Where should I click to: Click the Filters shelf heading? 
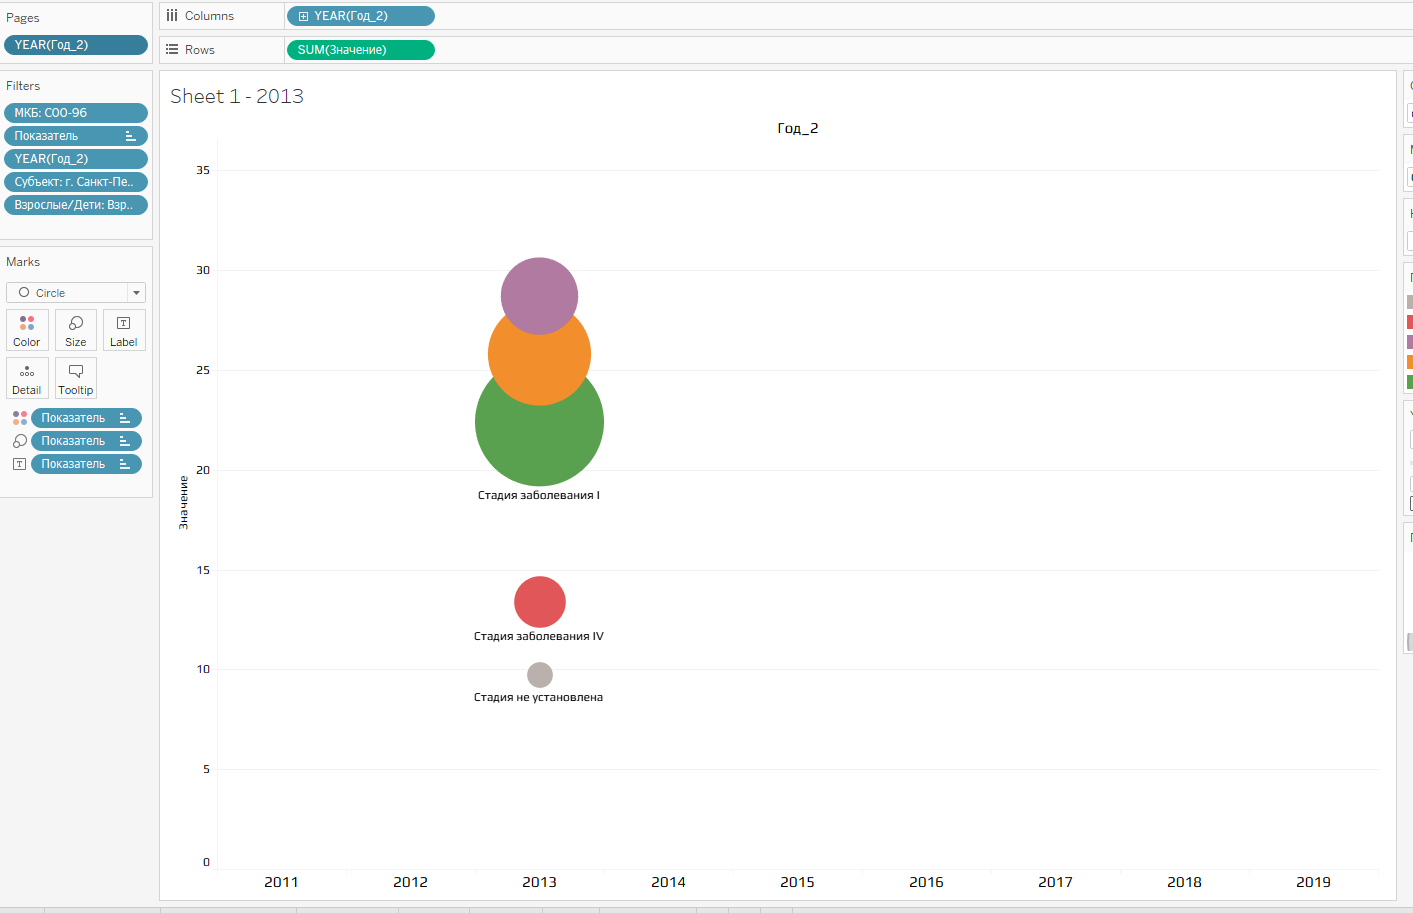coord(23,86)
